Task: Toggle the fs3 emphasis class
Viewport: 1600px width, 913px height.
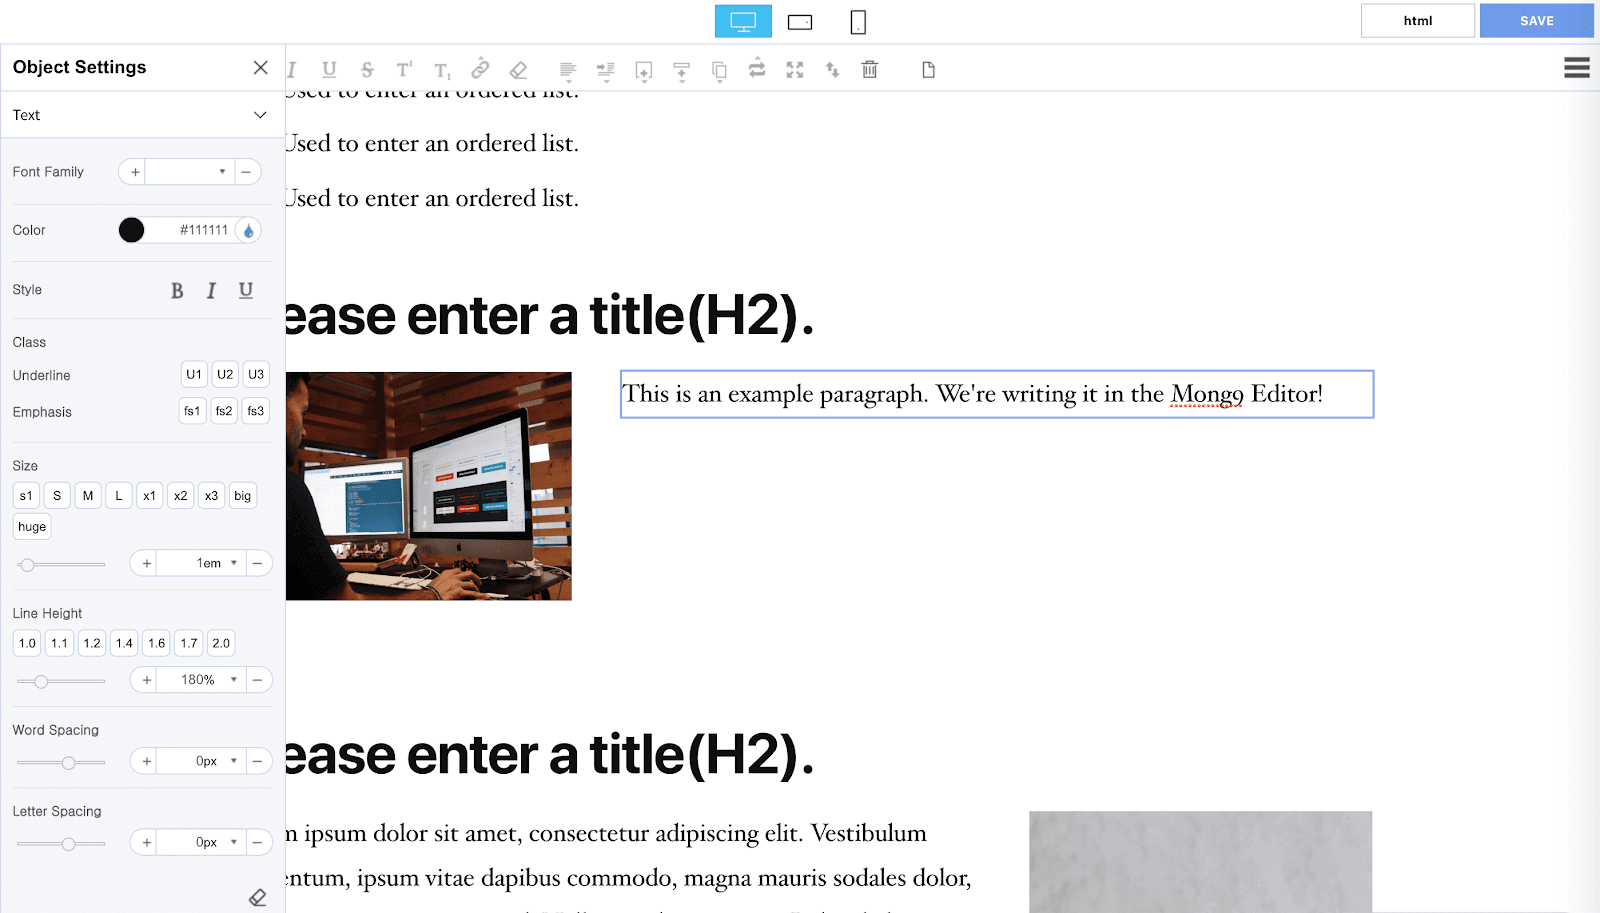Action: pos(256,411)
